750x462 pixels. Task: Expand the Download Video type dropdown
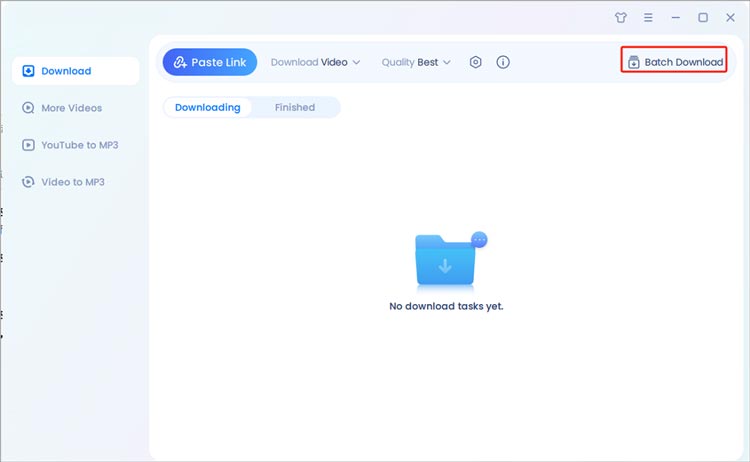[x=315, y=62]
